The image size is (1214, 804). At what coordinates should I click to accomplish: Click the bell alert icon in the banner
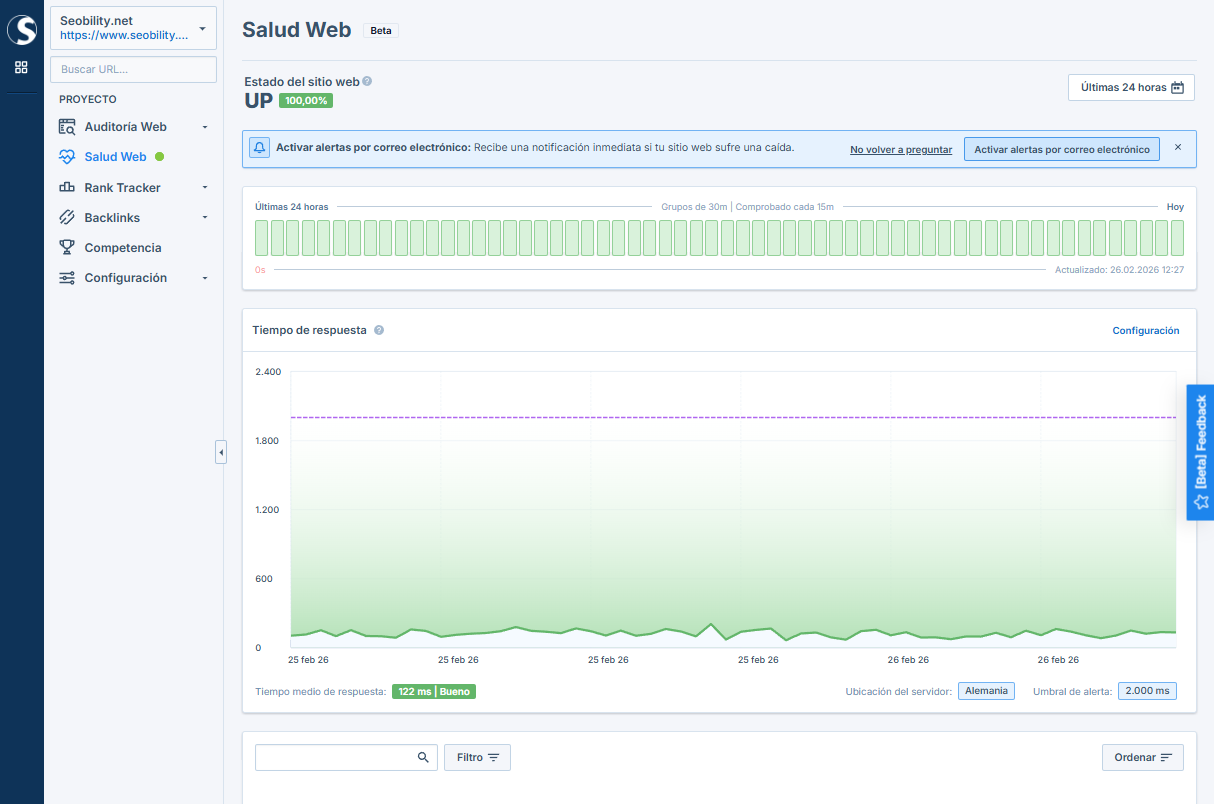tap(259, 148)
